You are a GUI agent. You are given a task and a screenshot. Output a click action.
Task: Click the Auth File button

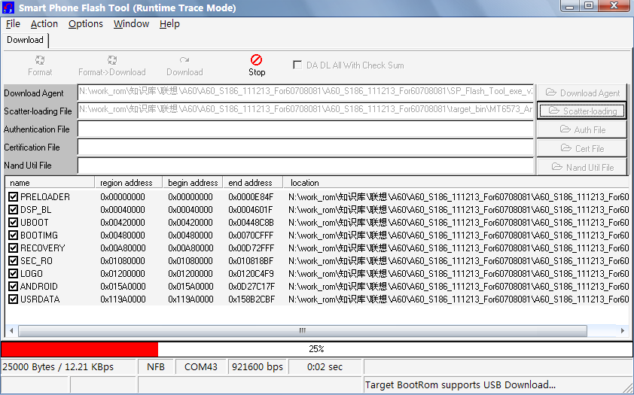(x=582, y=130)
